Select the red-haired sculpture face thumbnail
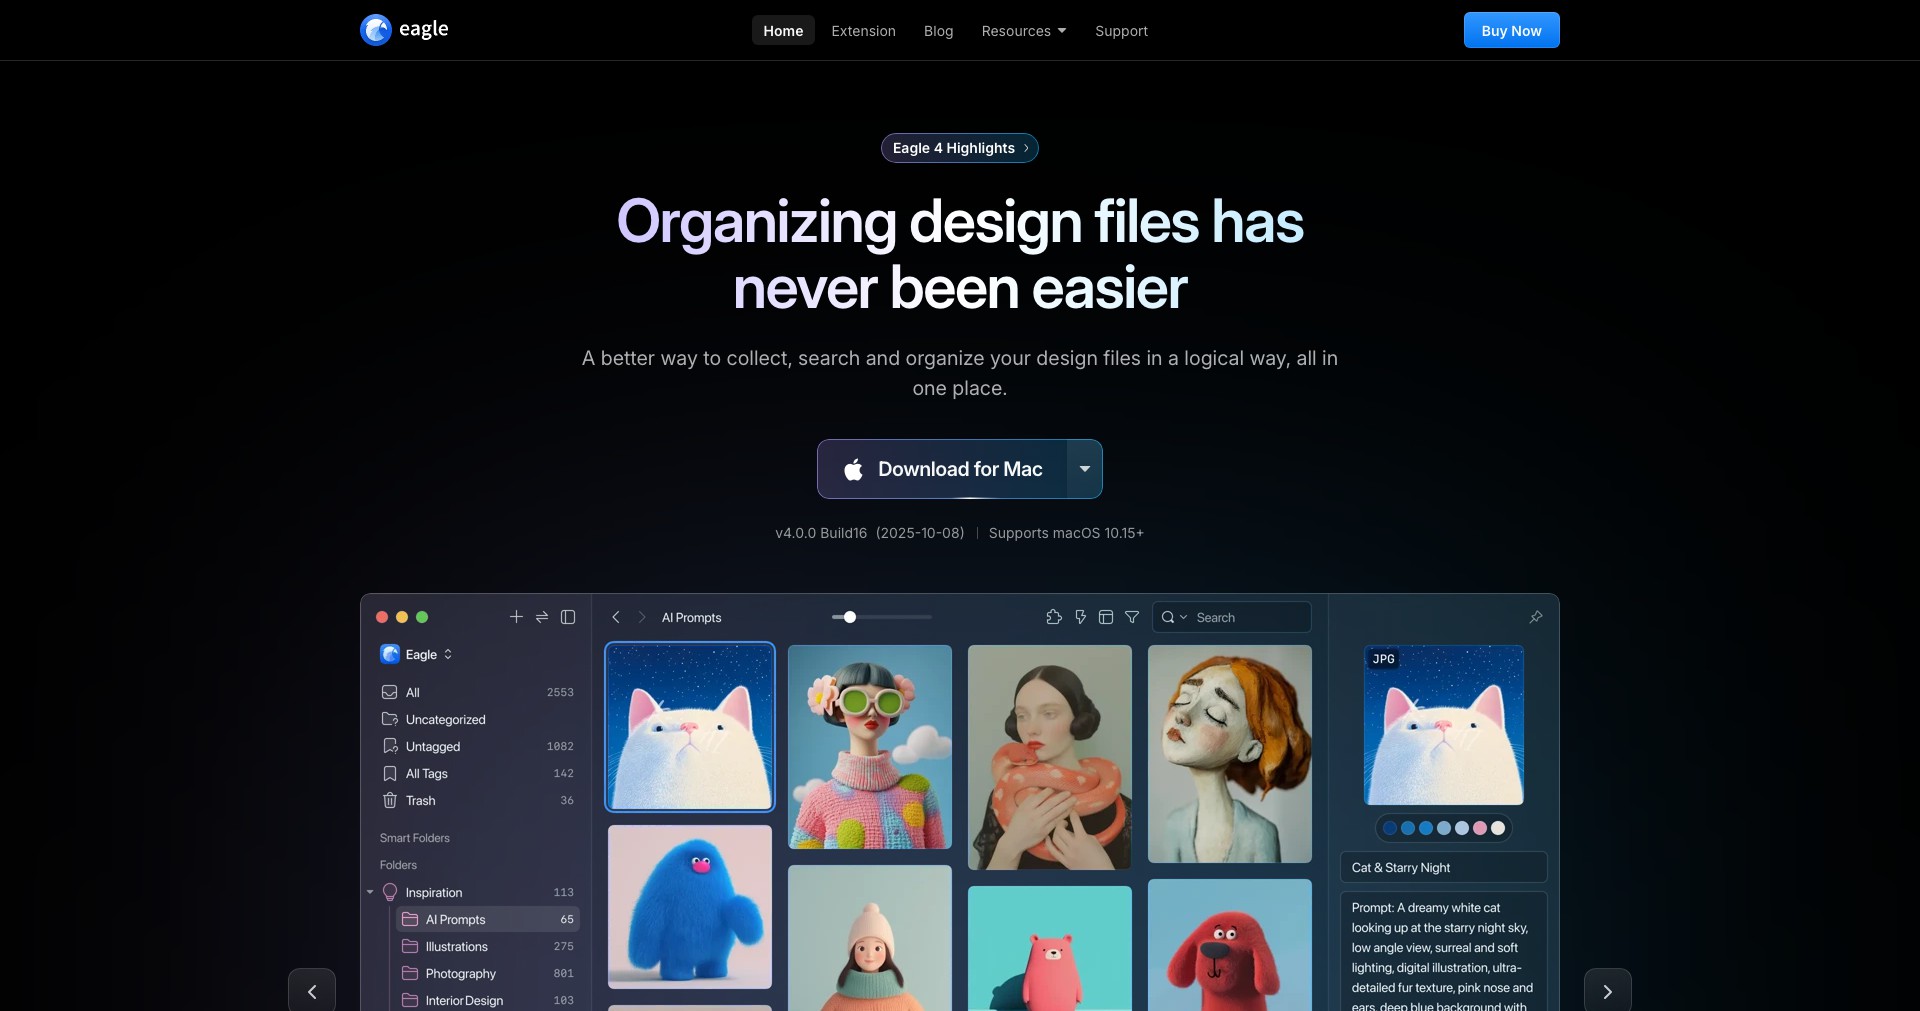Image resolution: width=1920 pixels, height=1011 pixels. pyautogui.click(x=1230, y=754)
